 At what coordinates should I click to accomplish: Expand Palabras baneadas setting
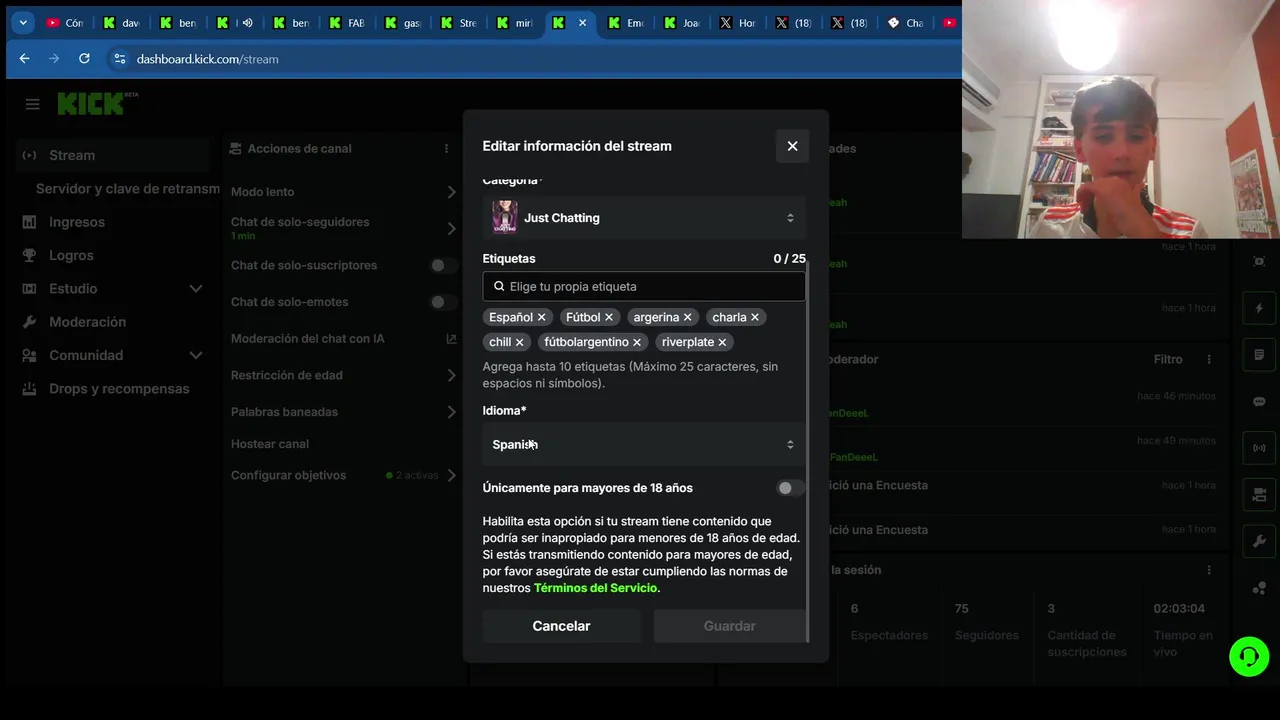click(451, 412)
